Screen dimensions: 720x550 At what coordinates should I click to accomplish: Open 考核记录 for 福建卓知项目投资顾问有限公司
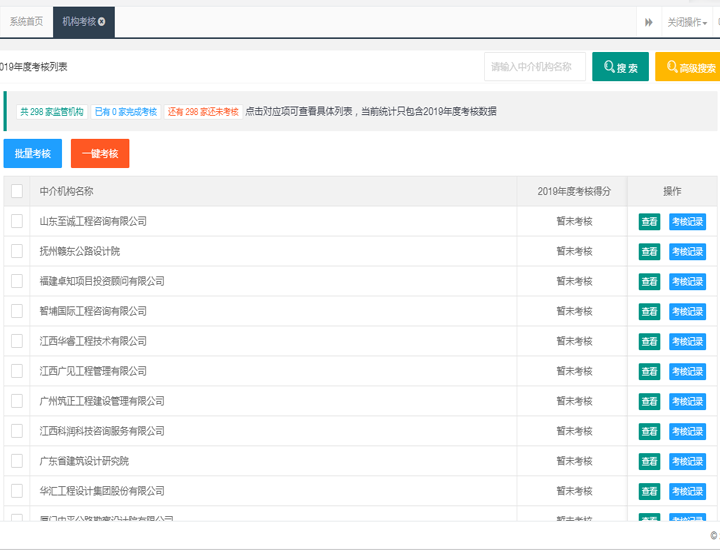687,281
